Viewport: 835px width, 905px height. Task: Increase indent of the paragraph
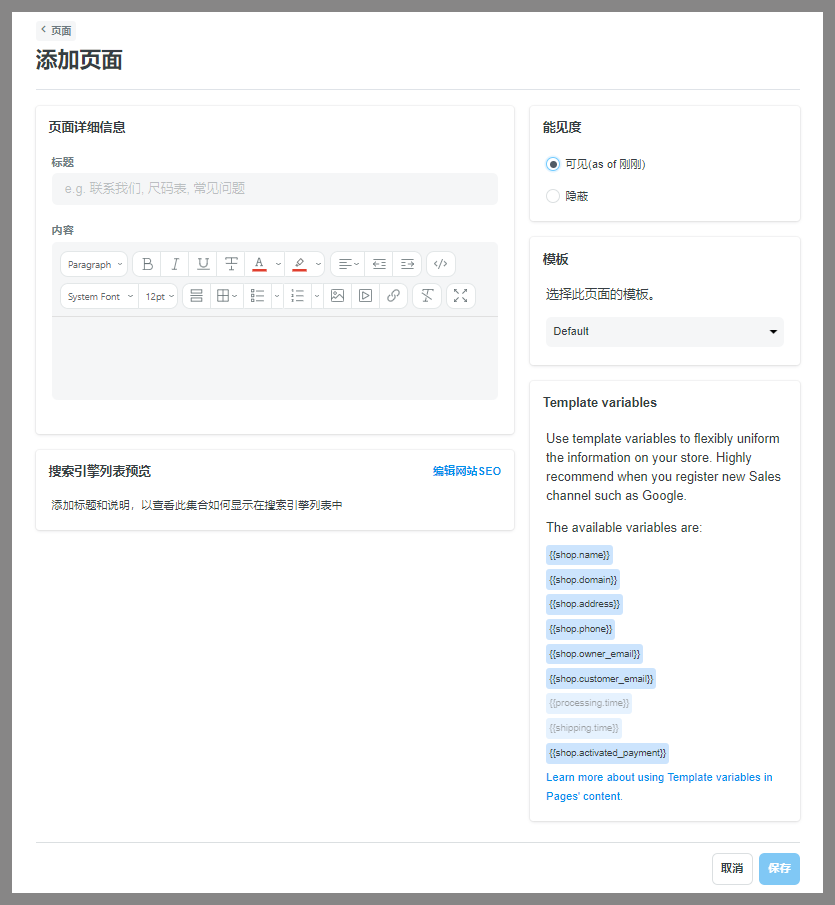tap(407, 264)
